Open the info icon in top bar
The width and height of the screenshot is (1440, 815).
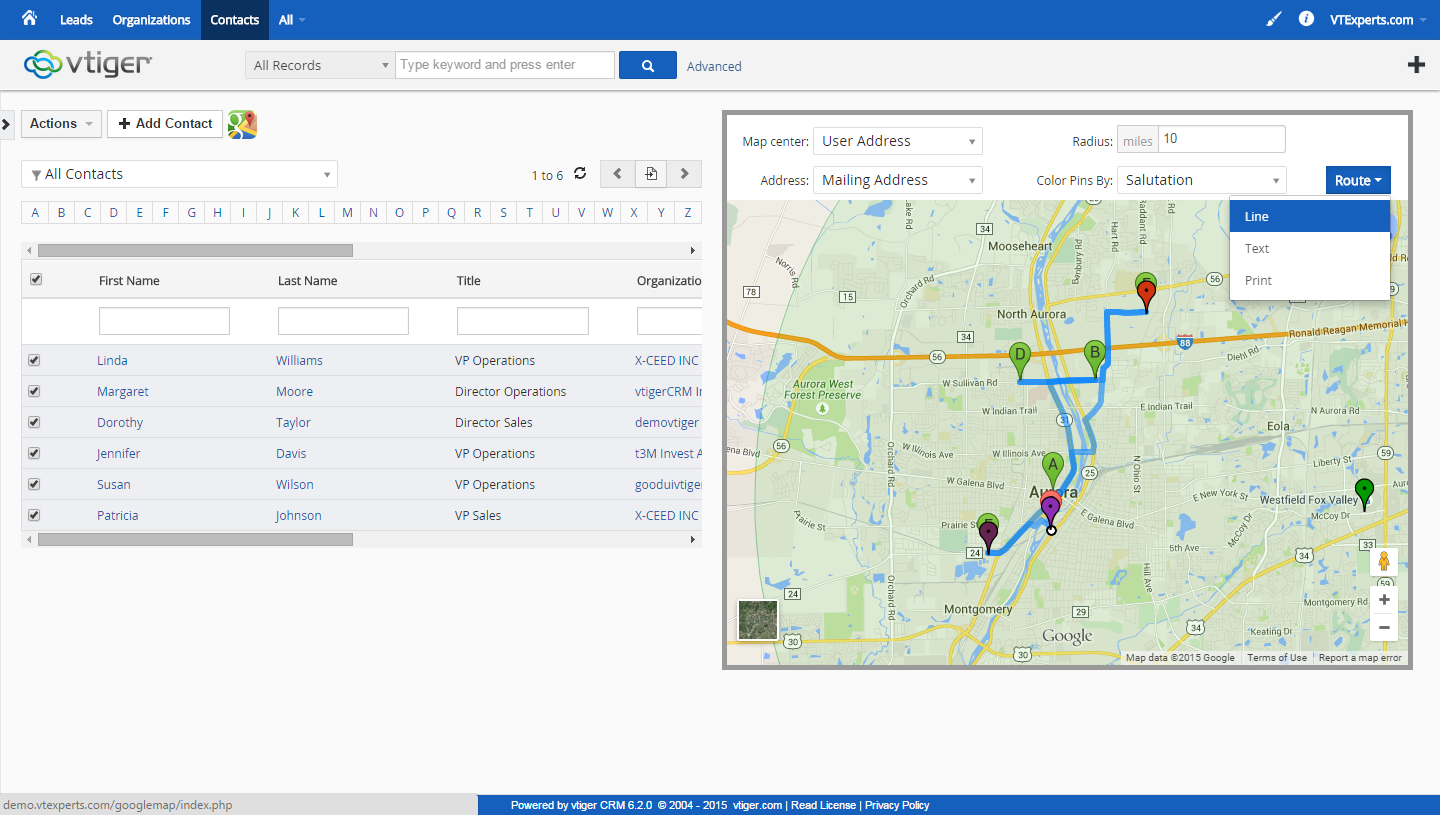(x=1306, y=19)
